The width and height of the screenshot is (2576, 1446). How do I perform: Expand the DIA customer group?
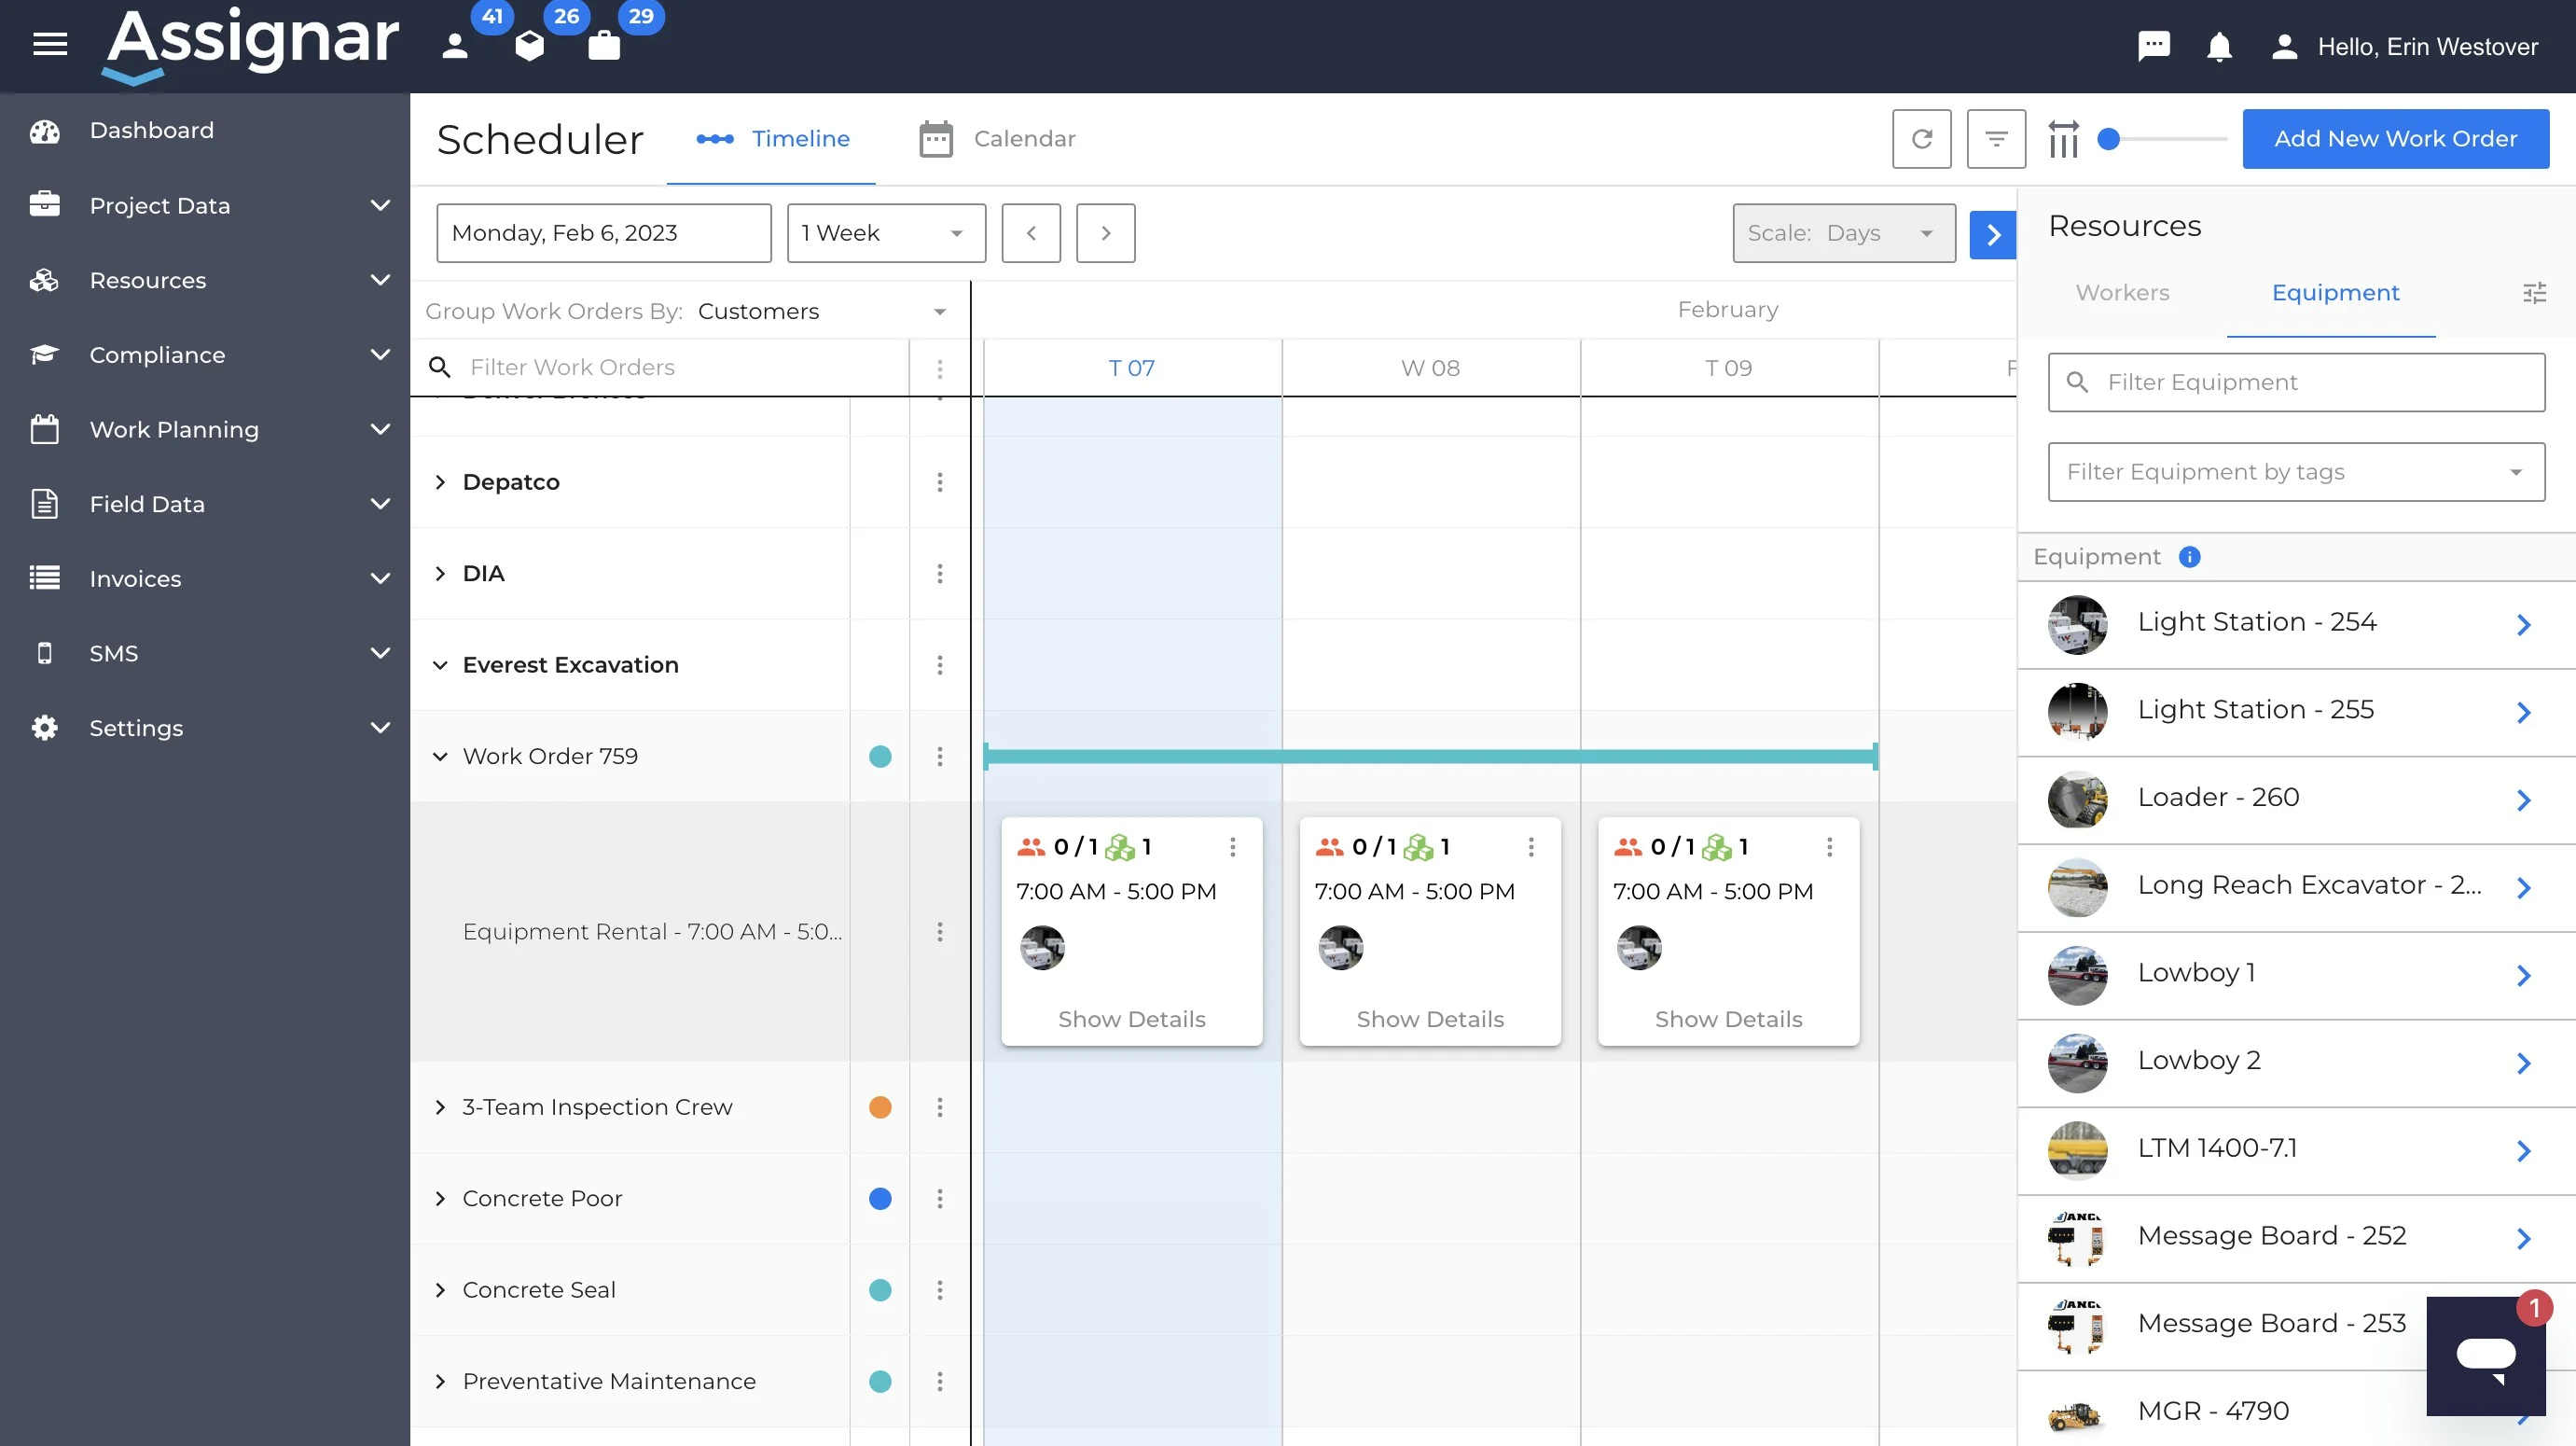[440, 573]
